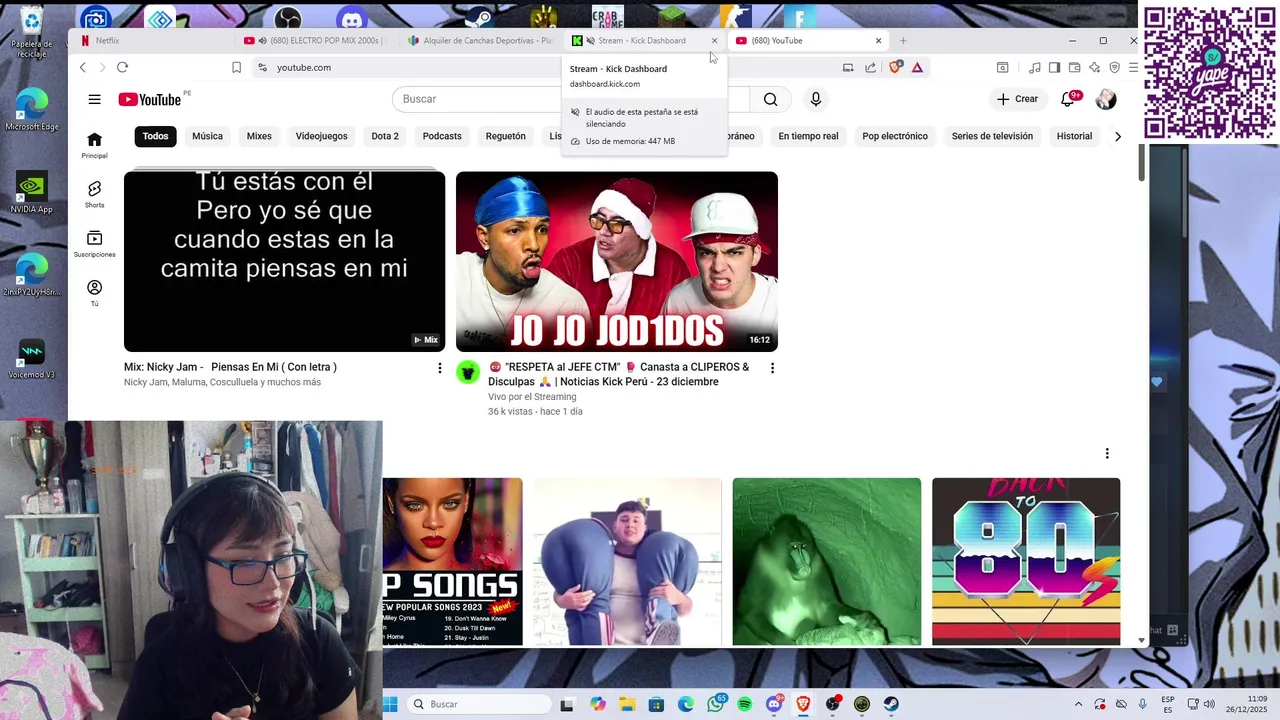Open Steam from the taskbar
Image resolution: width=1280 pixels, height=720 pixels.
(891, 704)
